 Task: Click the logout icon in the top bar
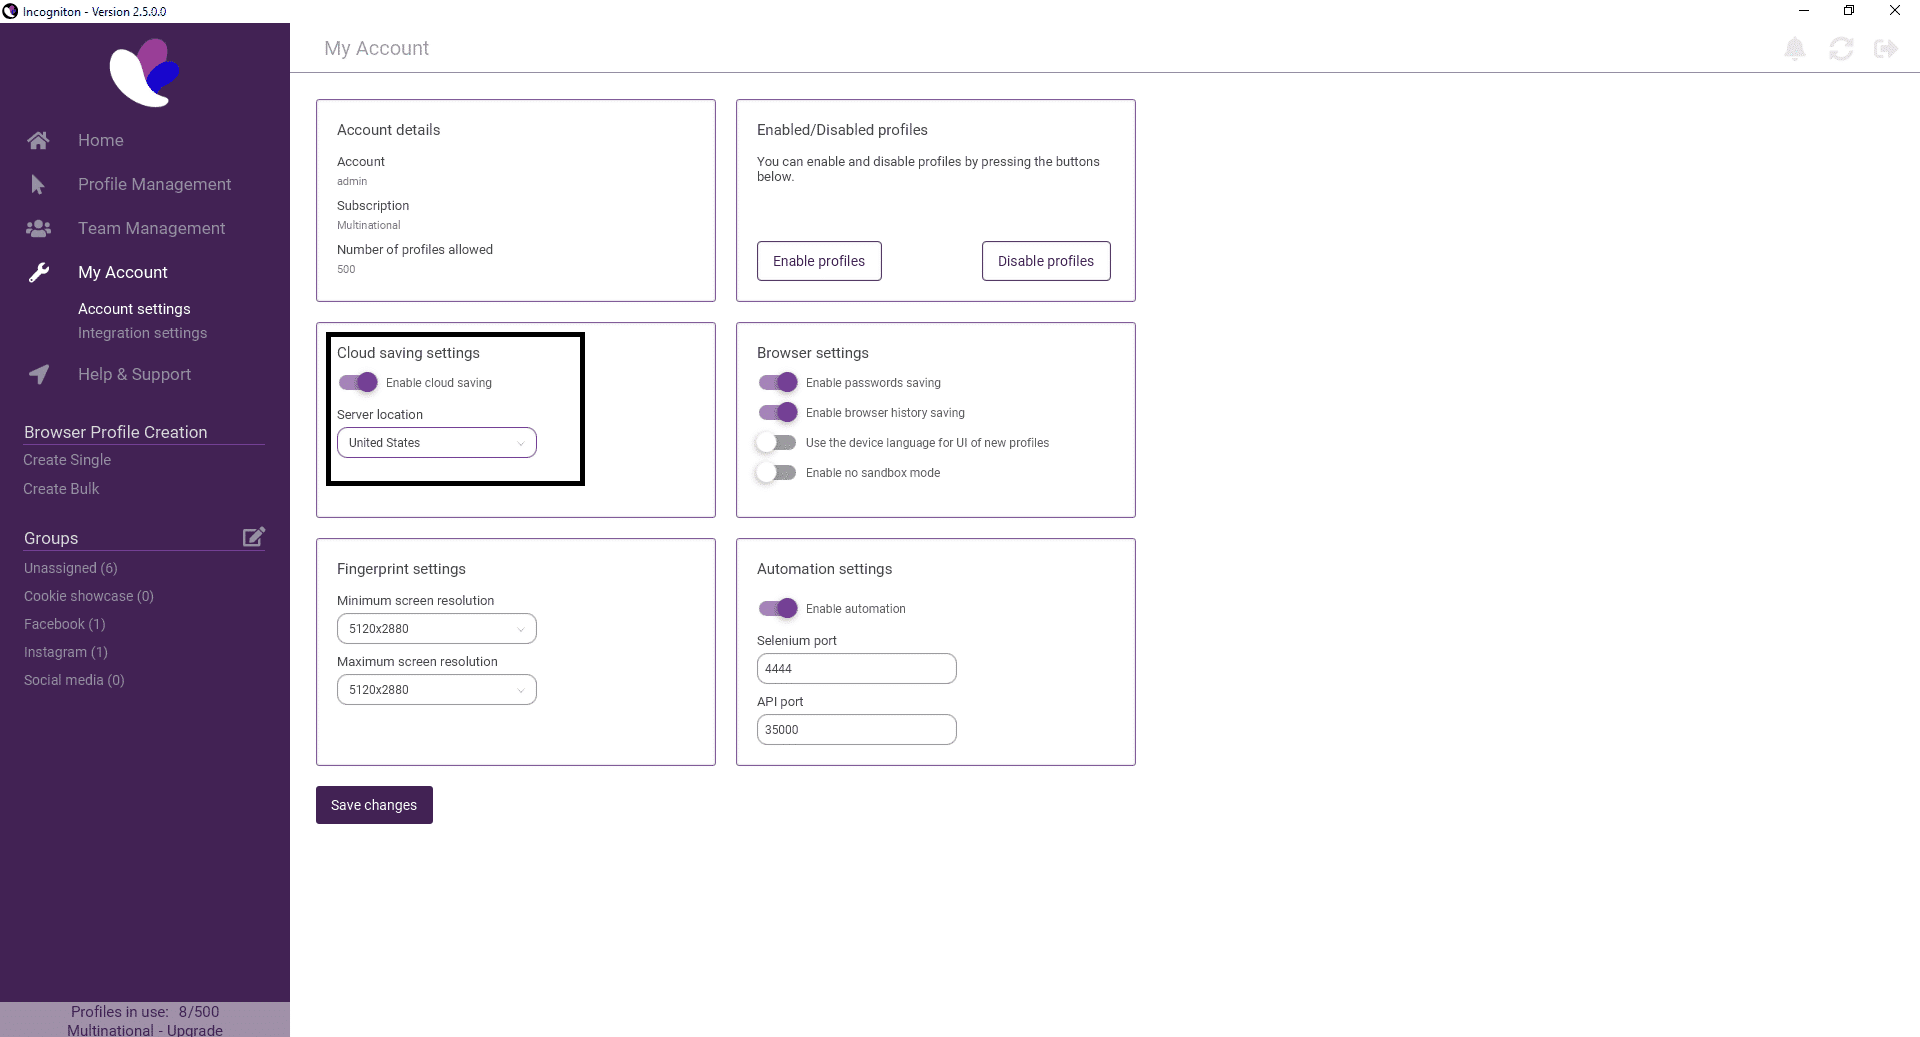pos(1885,48)
